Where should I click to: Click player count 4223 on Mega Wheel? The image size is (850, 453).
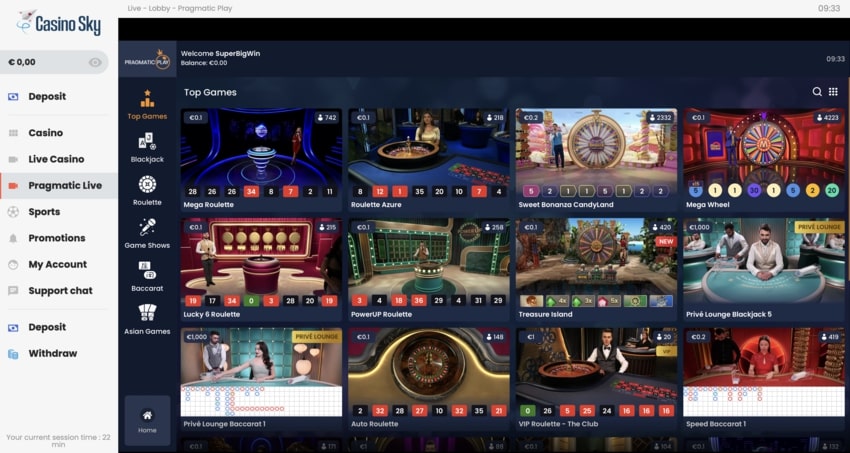[x=827, y=118]
